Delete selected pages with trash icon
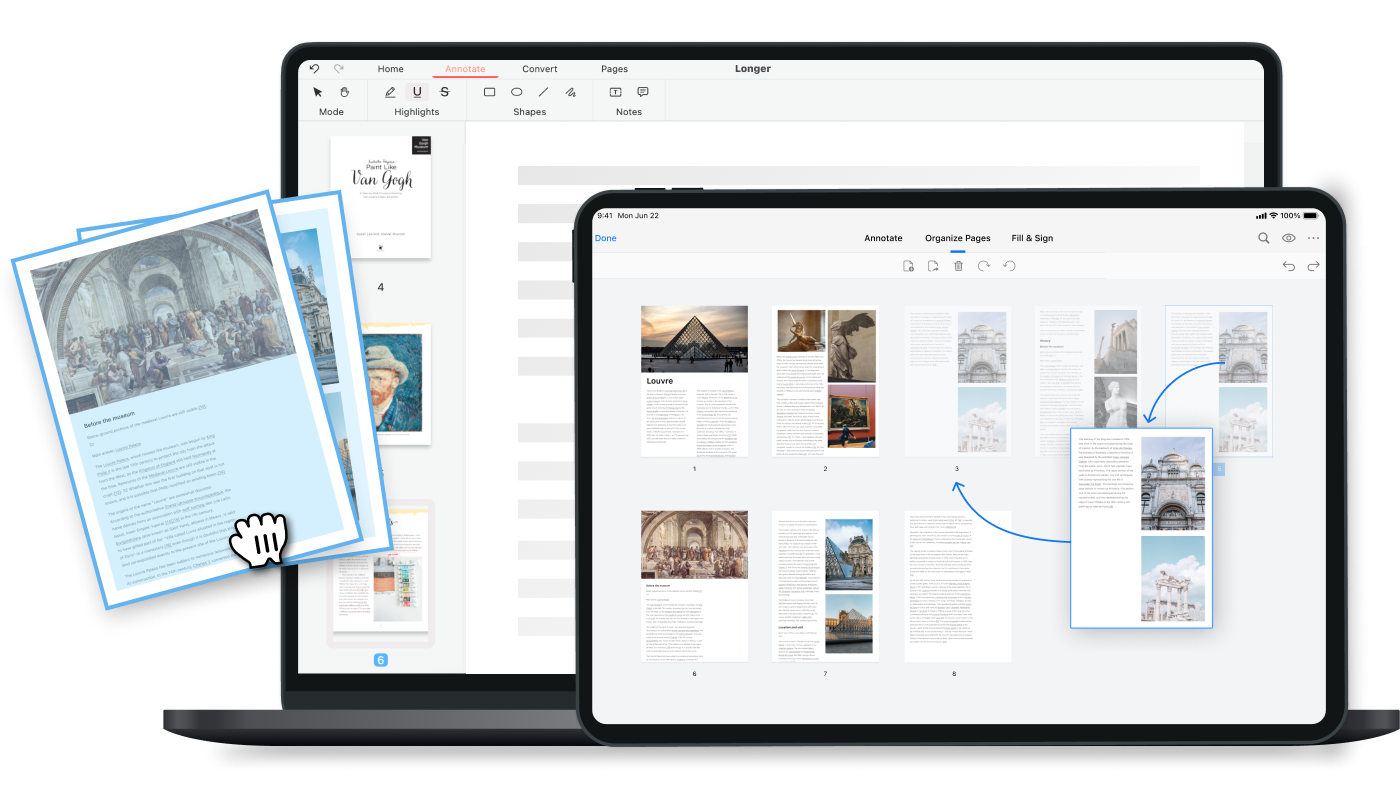The width and height of the screenshot is (1400, 800). [x=958, y=266]
